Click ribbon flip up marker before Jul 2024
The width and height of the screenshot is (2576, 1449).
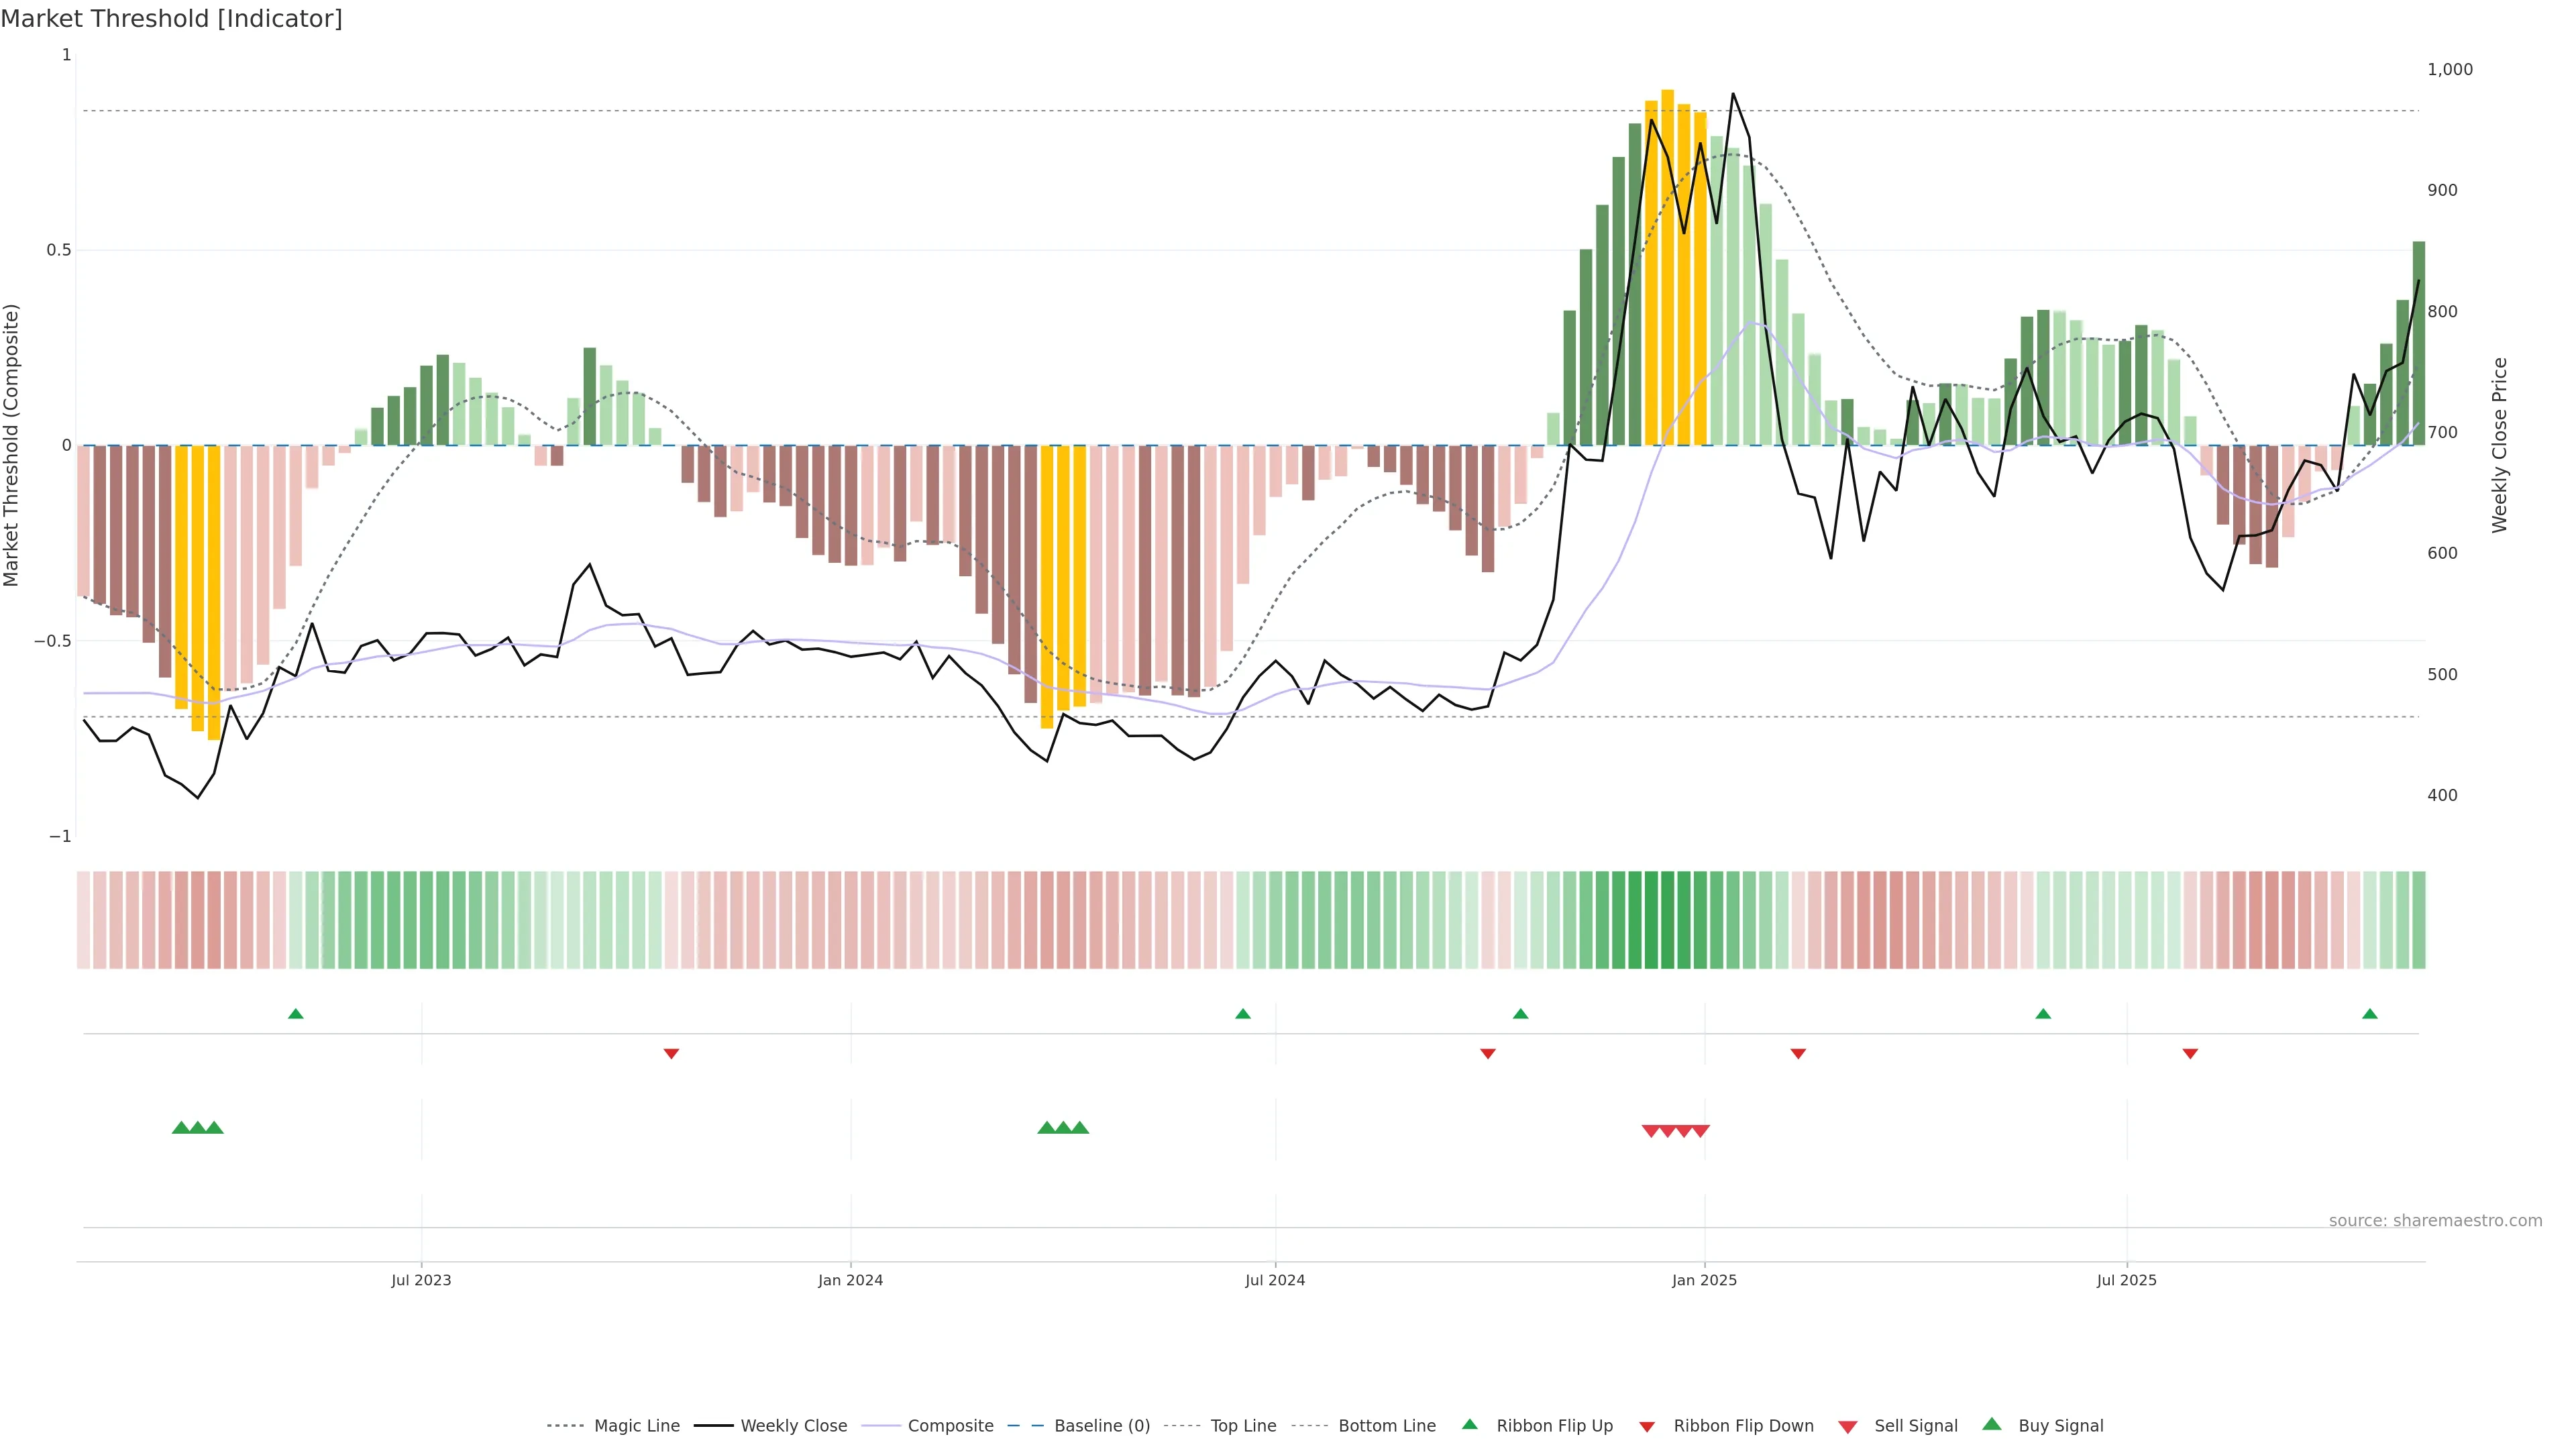click(1242, 1014)
